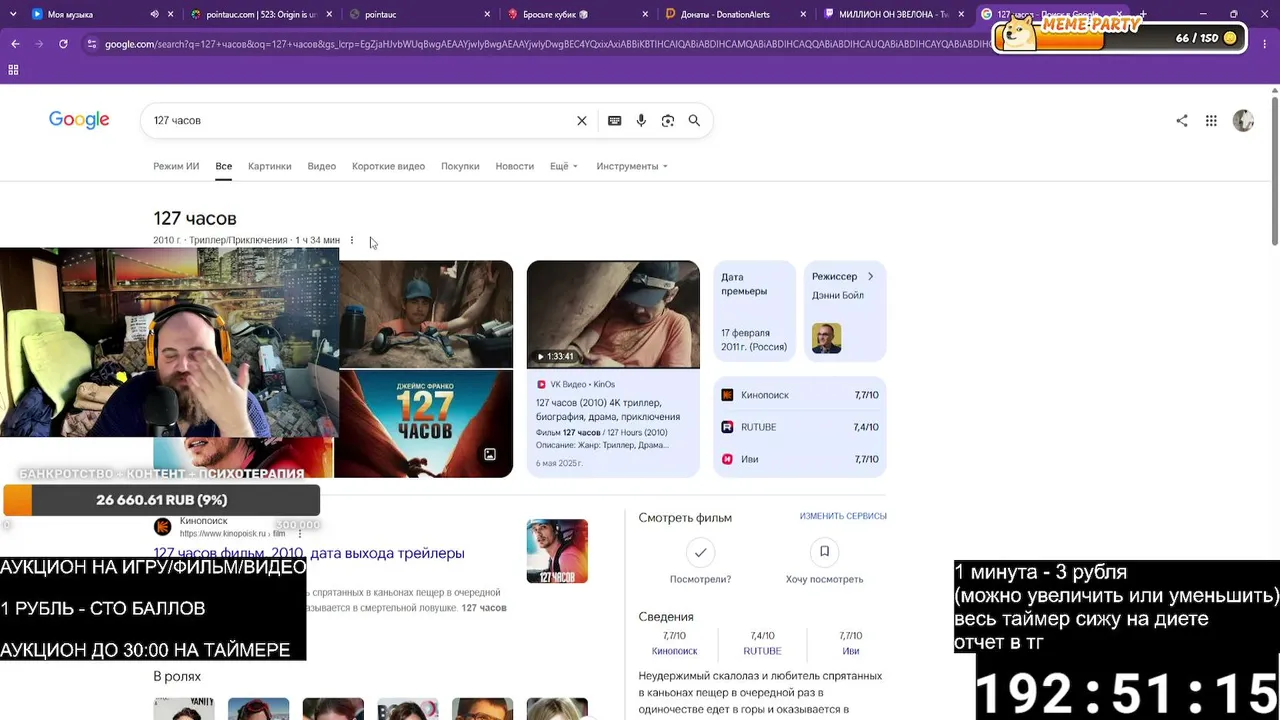Click director Дэнни Бойл's photo

point(826,338)
